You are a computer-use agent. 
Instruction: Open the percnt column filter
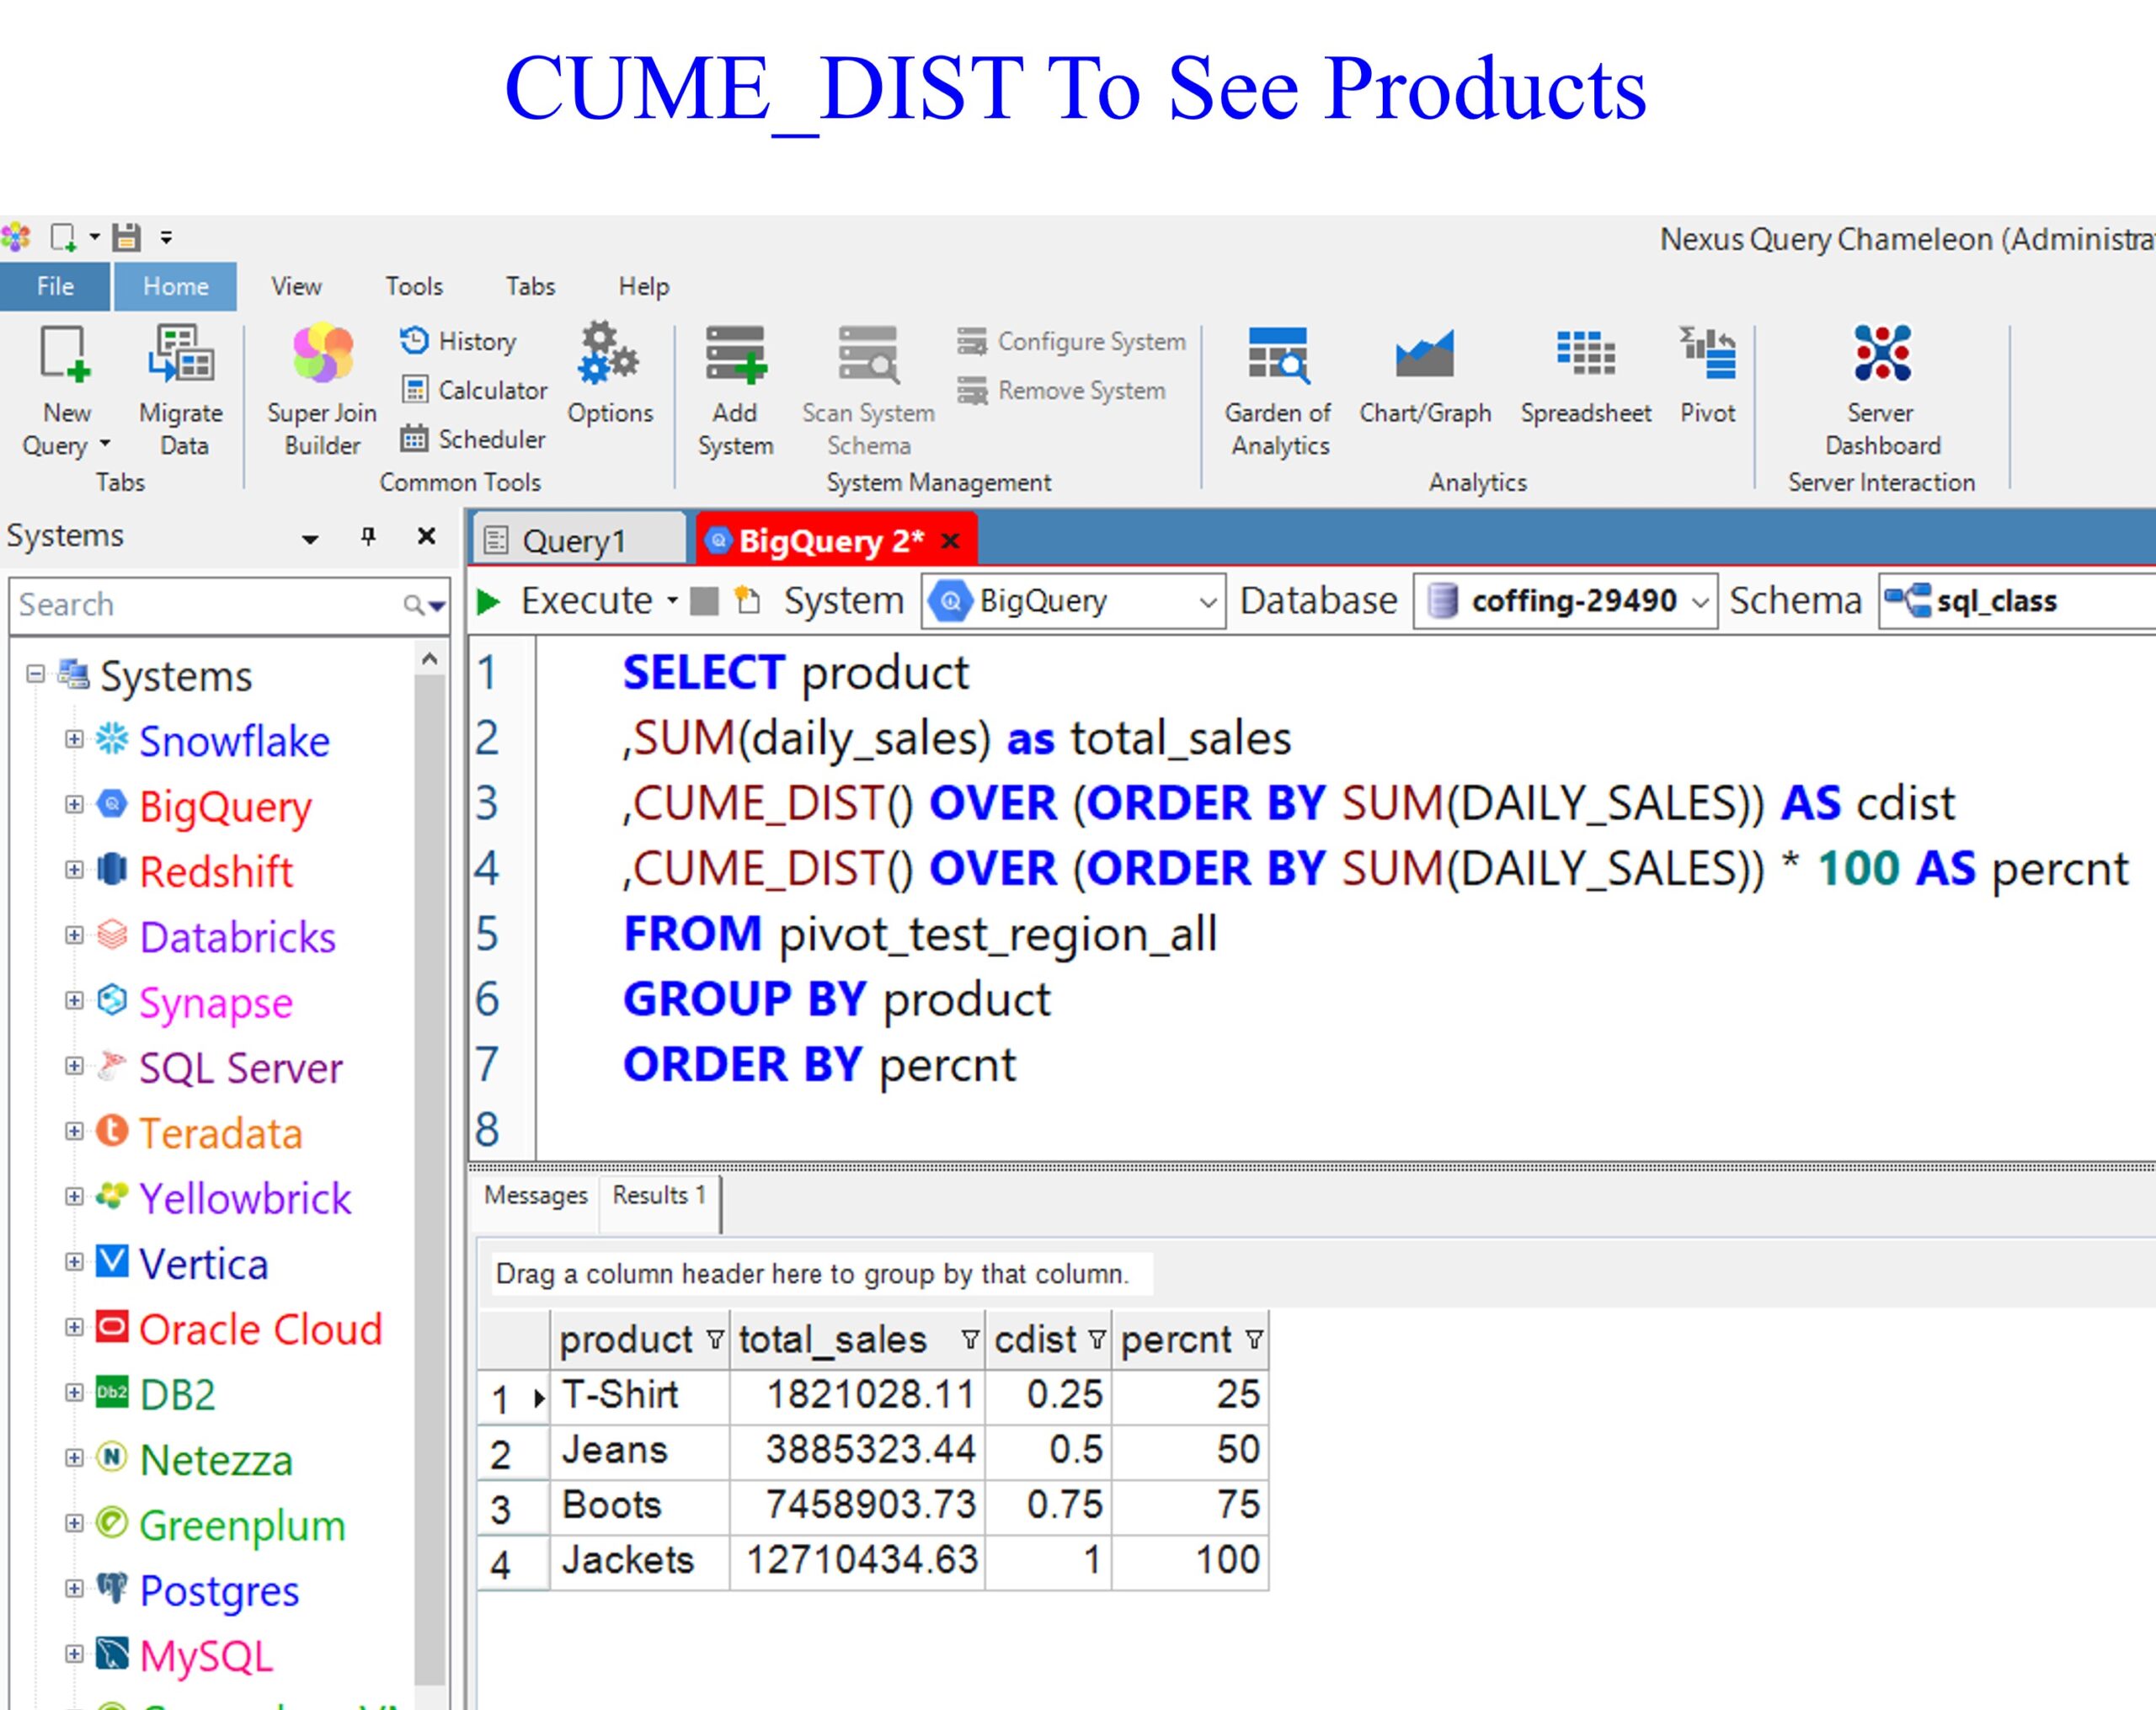[1254, 1340]
